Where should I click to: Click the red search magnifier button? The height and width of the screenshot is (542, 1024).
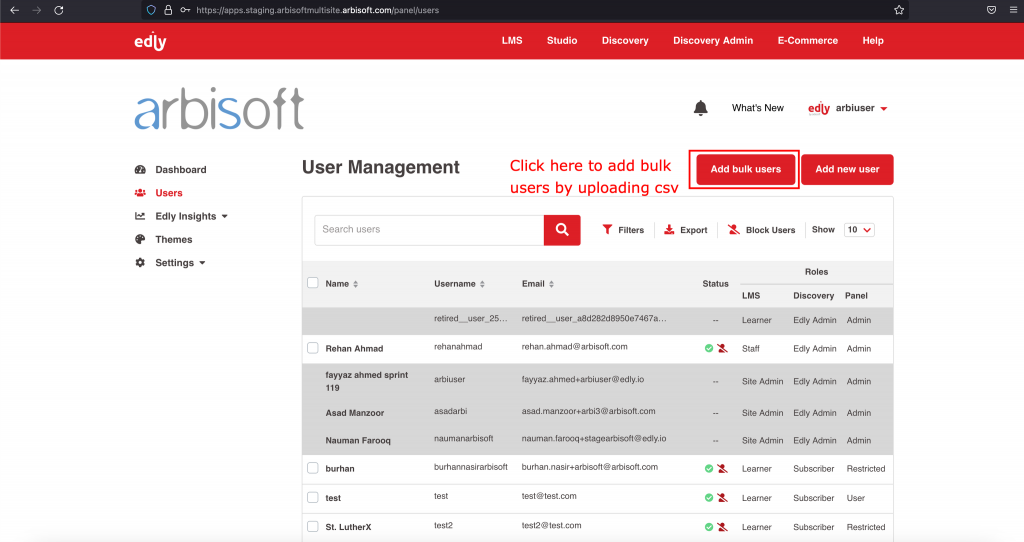tap(562, 230)
